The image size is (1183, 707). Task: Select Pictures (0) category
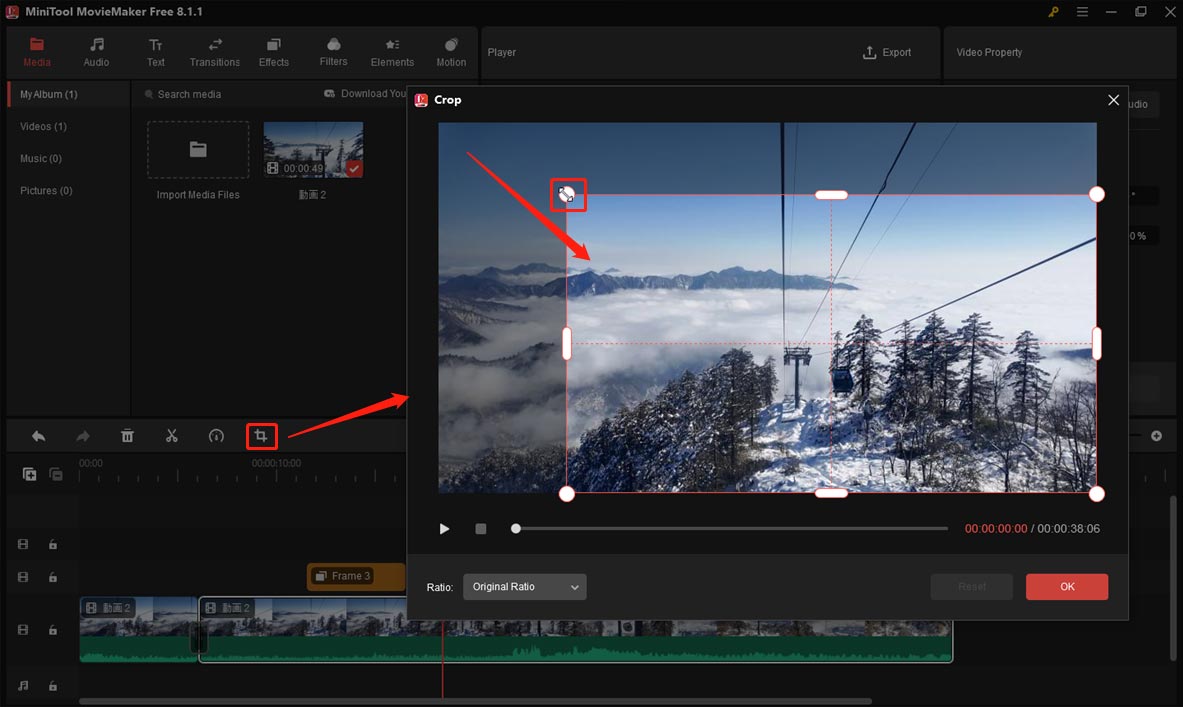click(x=46, y=190)
